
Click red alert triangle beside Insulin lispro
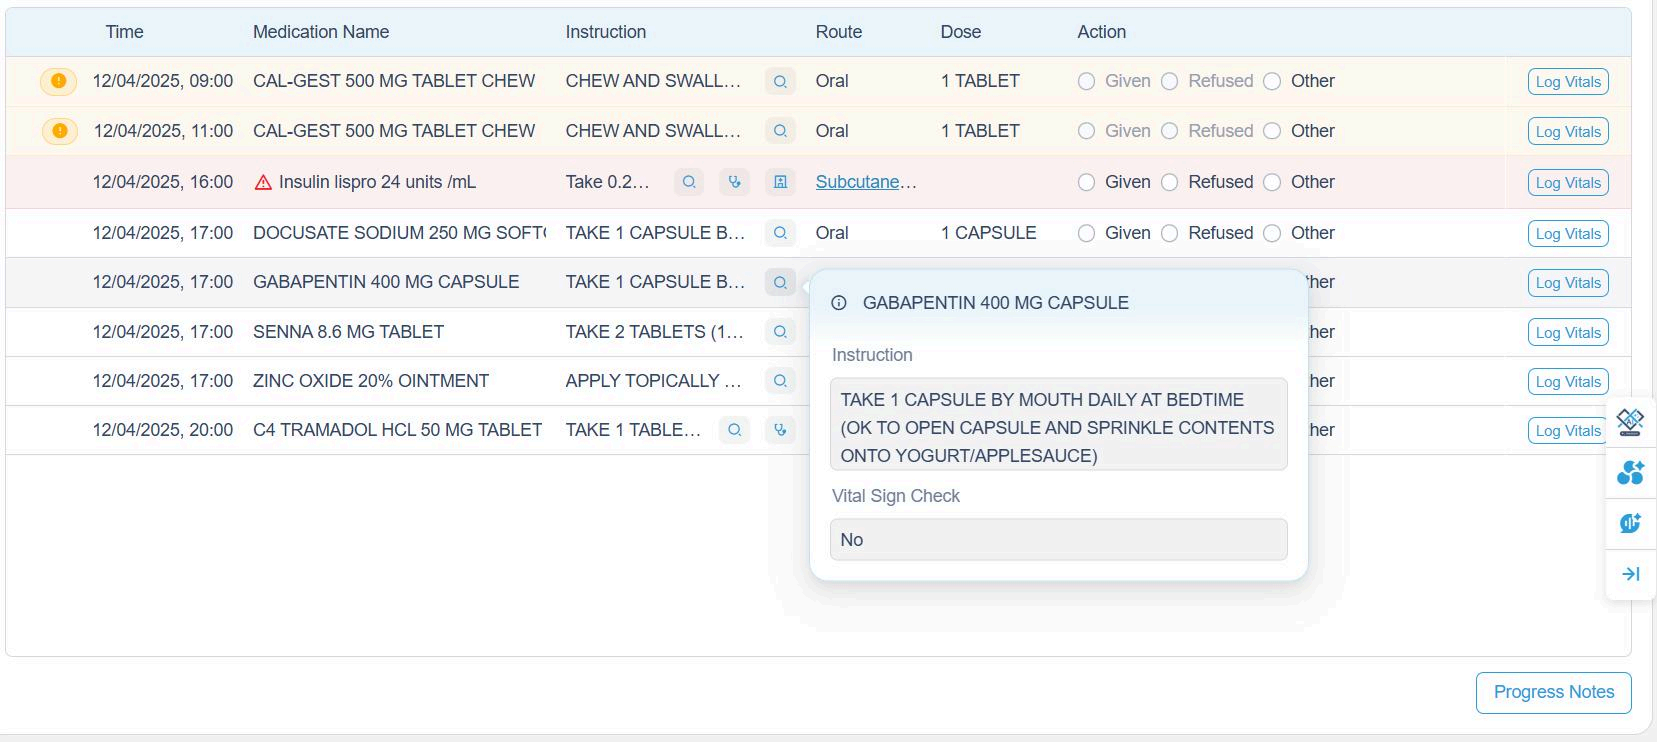click(x=263, y=183)
